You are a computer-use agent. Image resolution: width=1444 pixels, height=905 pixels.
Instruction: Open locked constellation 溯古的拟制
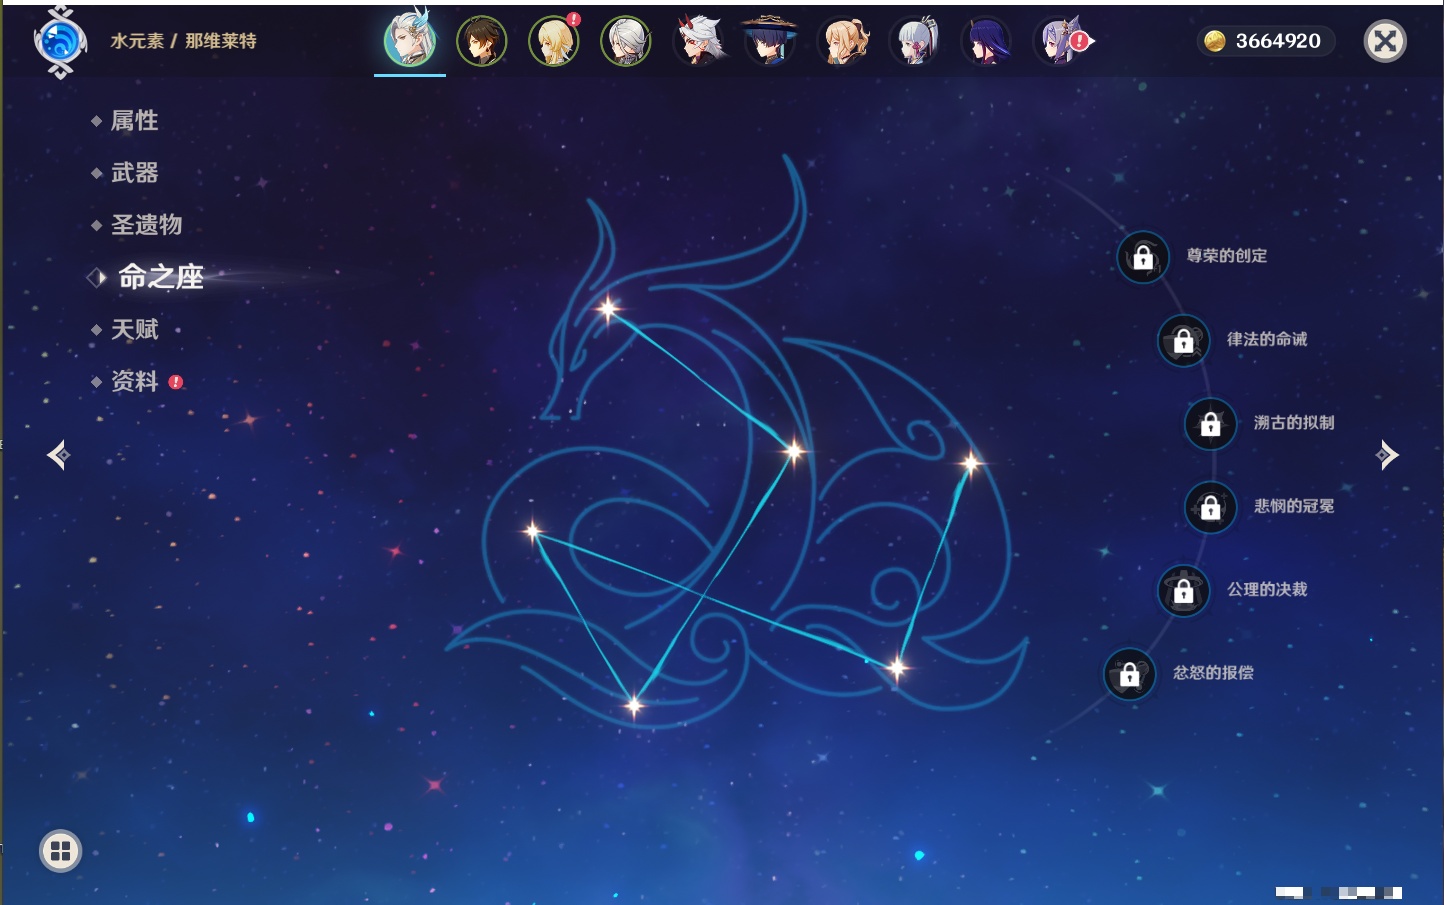point(1211,424)
